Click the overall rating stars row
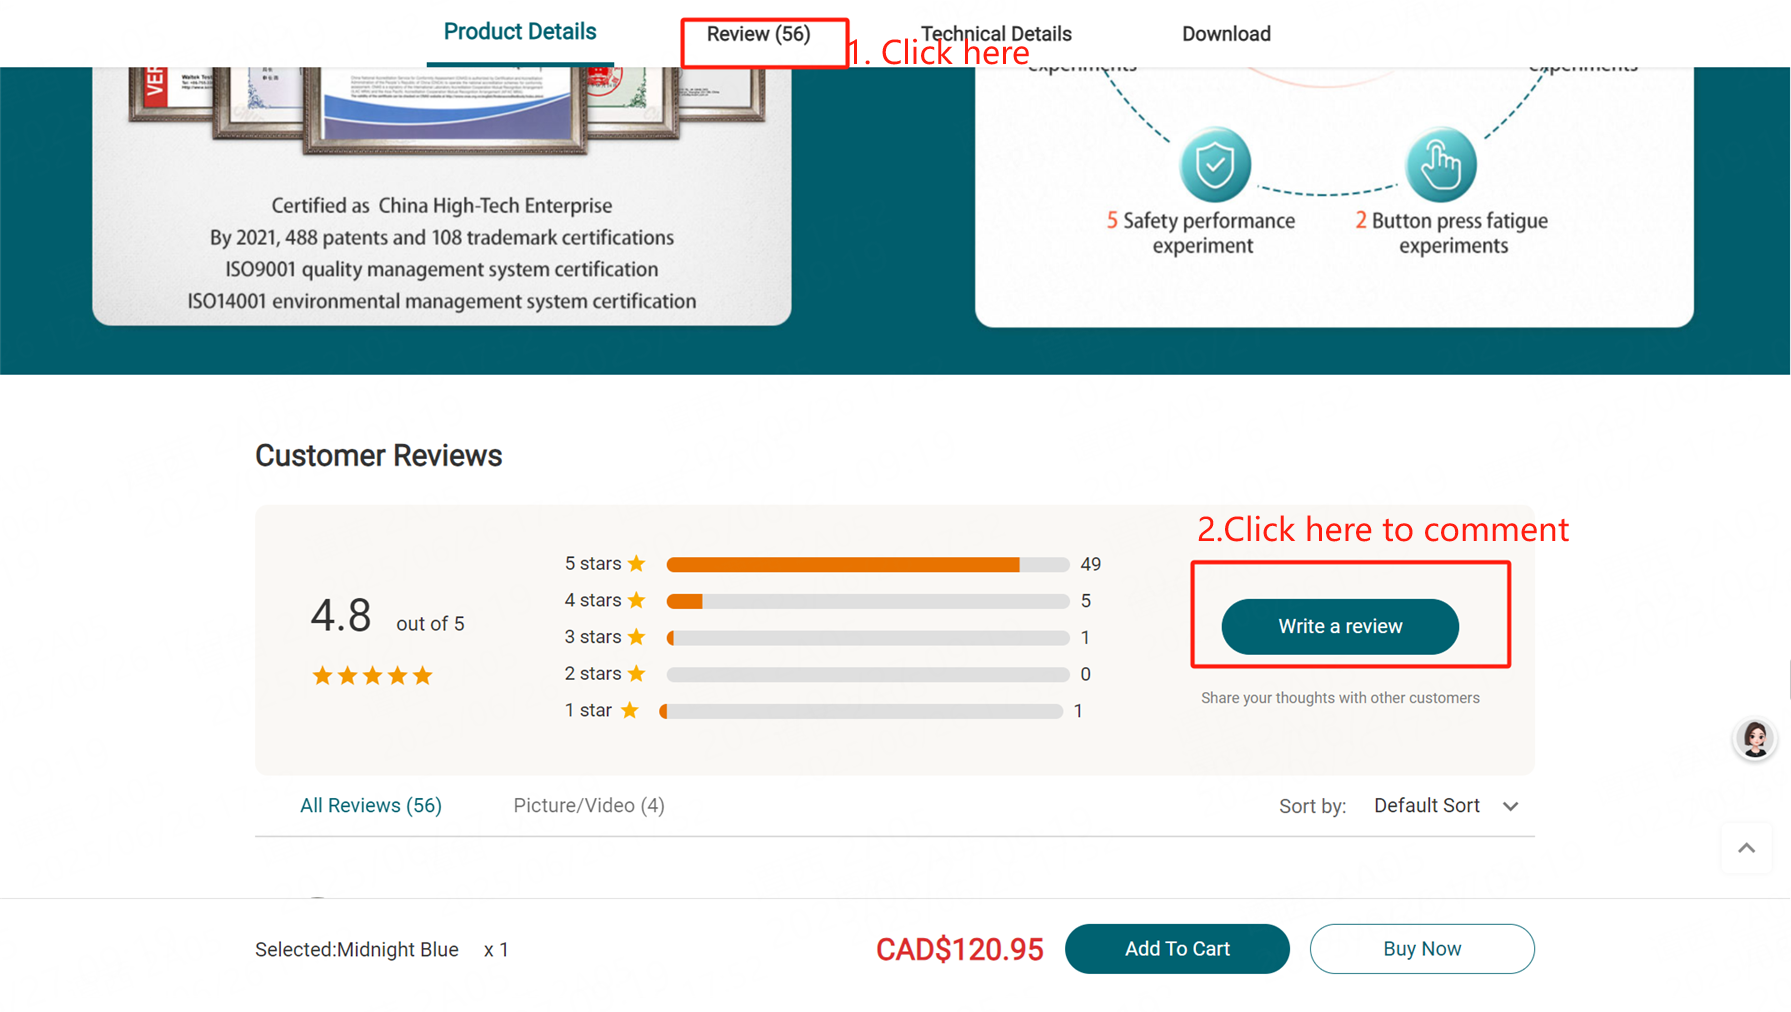The image size is (1791, 1012). tap(372, 676)
